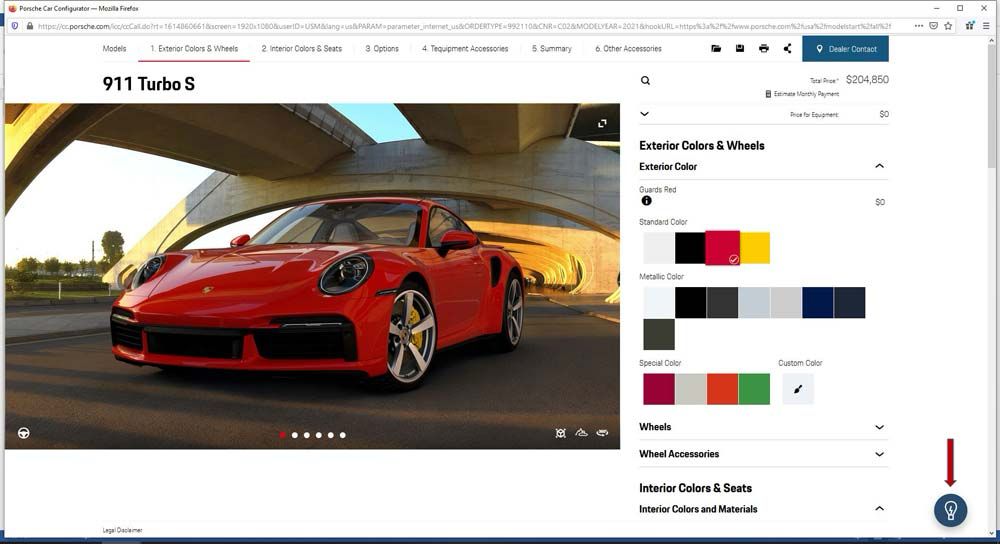Click the Dealer Contact button

click(x=845, y=48)
